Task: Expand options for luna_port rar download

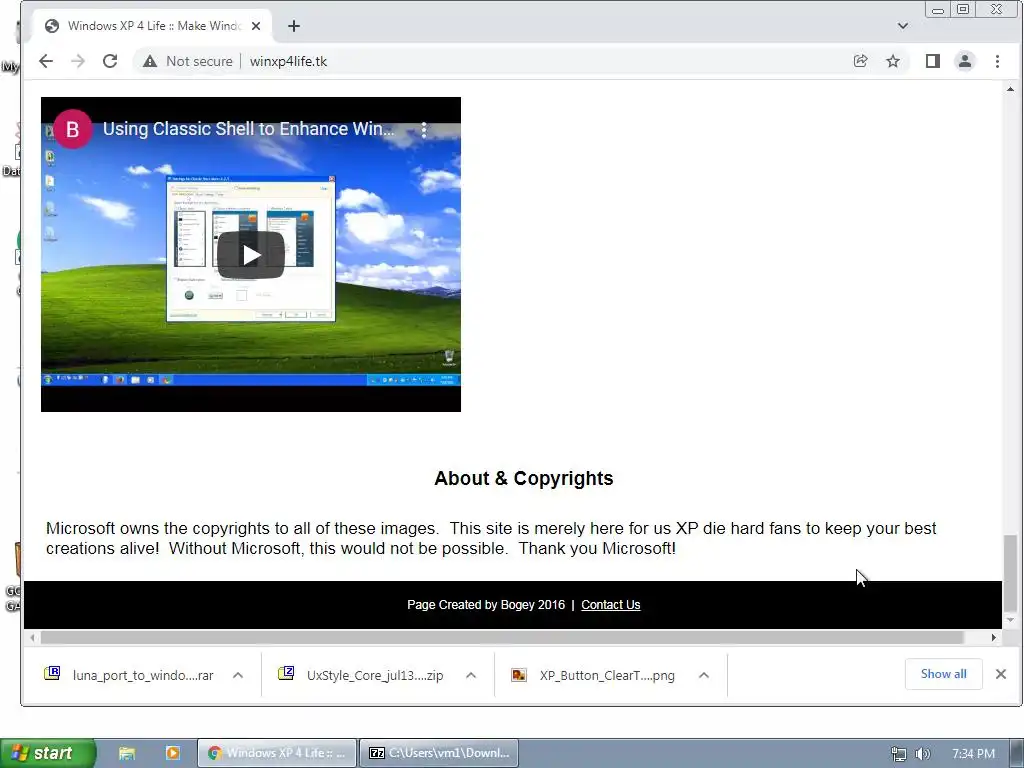Action: click(x=238, y=675)
